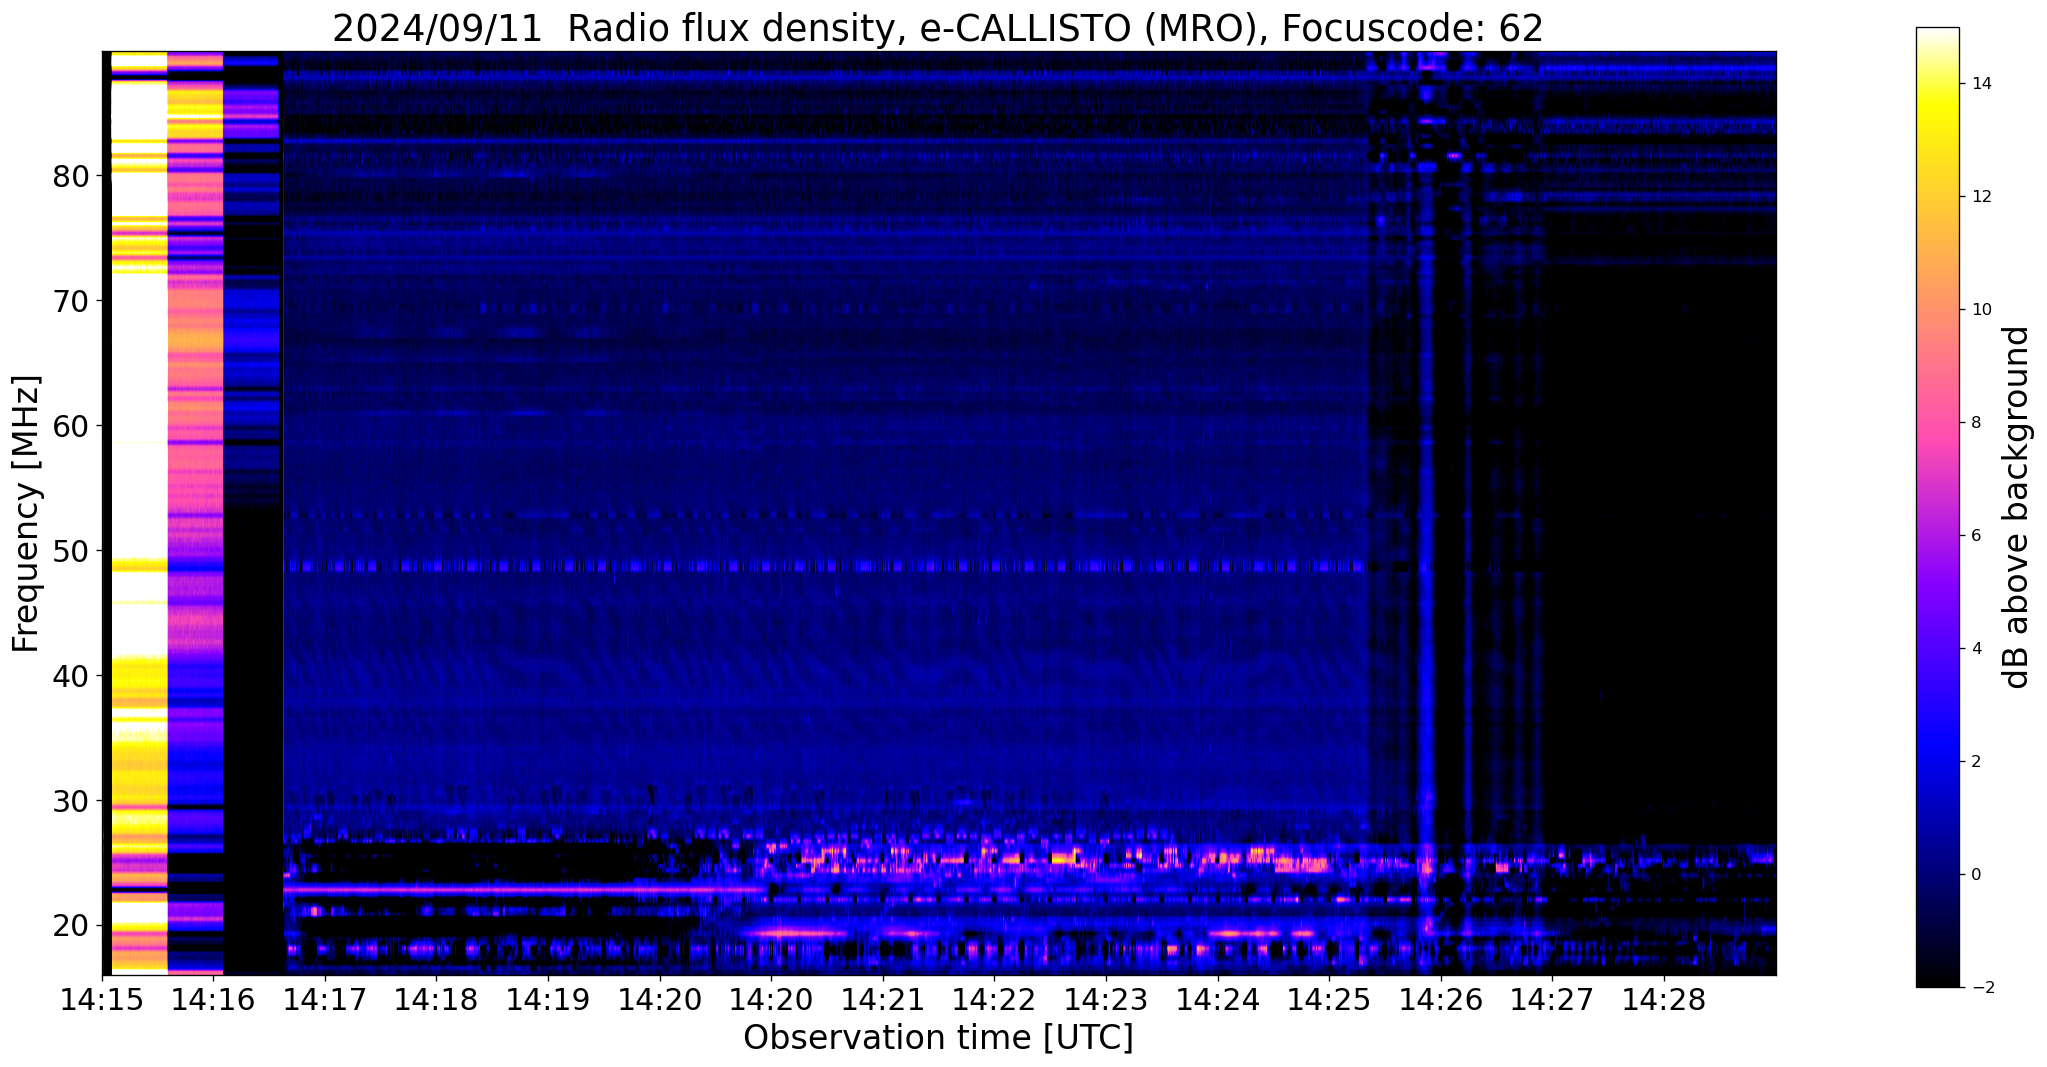Click the colorbar tick label 10
The width and height of the screenshot is (2047, 1067).
(1980, 310)
